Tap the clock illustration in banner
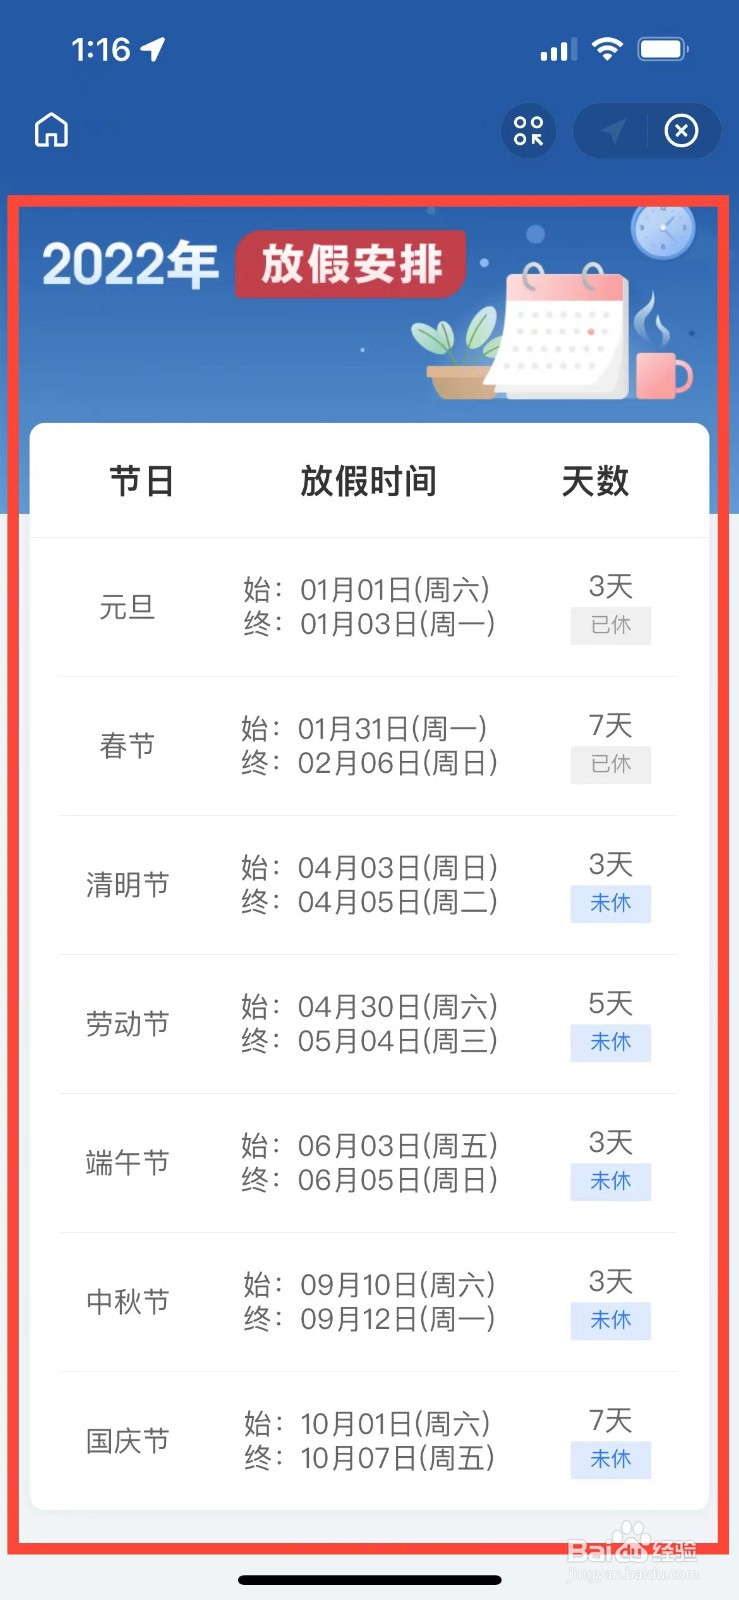Screen dimensions: 739x1600 pos(662,231)
